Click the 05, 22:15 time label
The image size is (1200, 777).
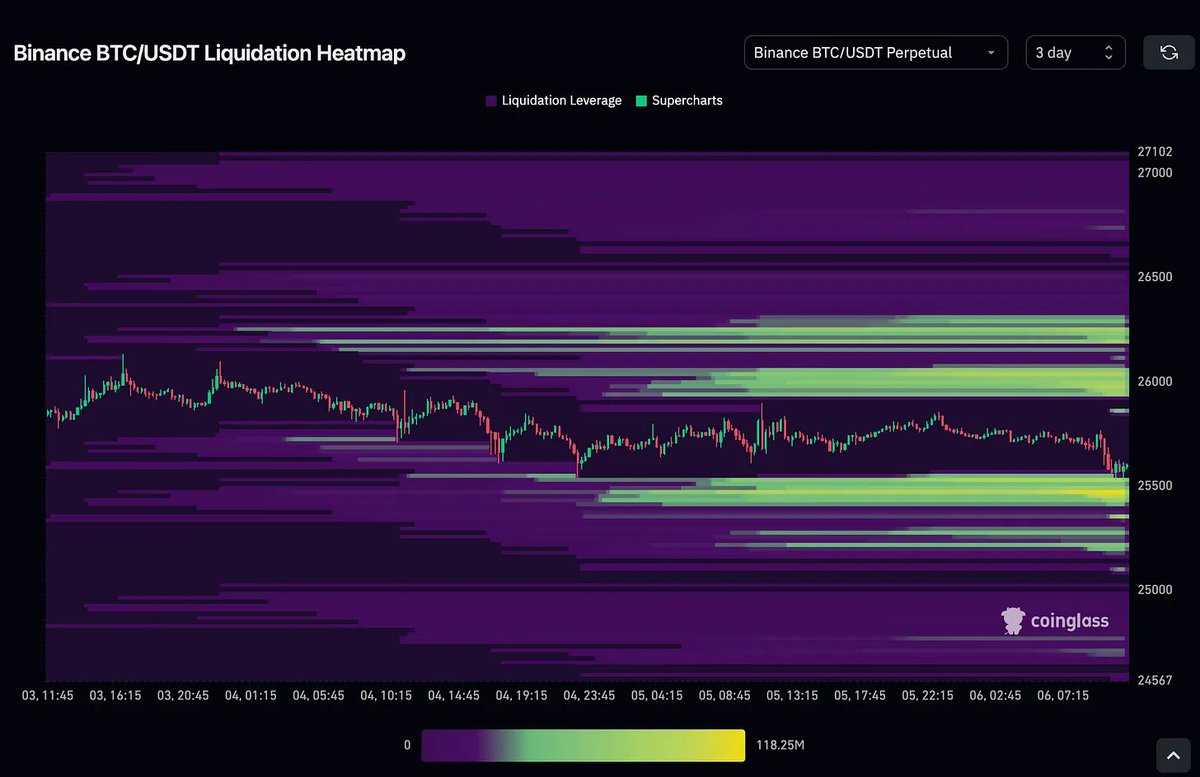(x=929, y=695)
